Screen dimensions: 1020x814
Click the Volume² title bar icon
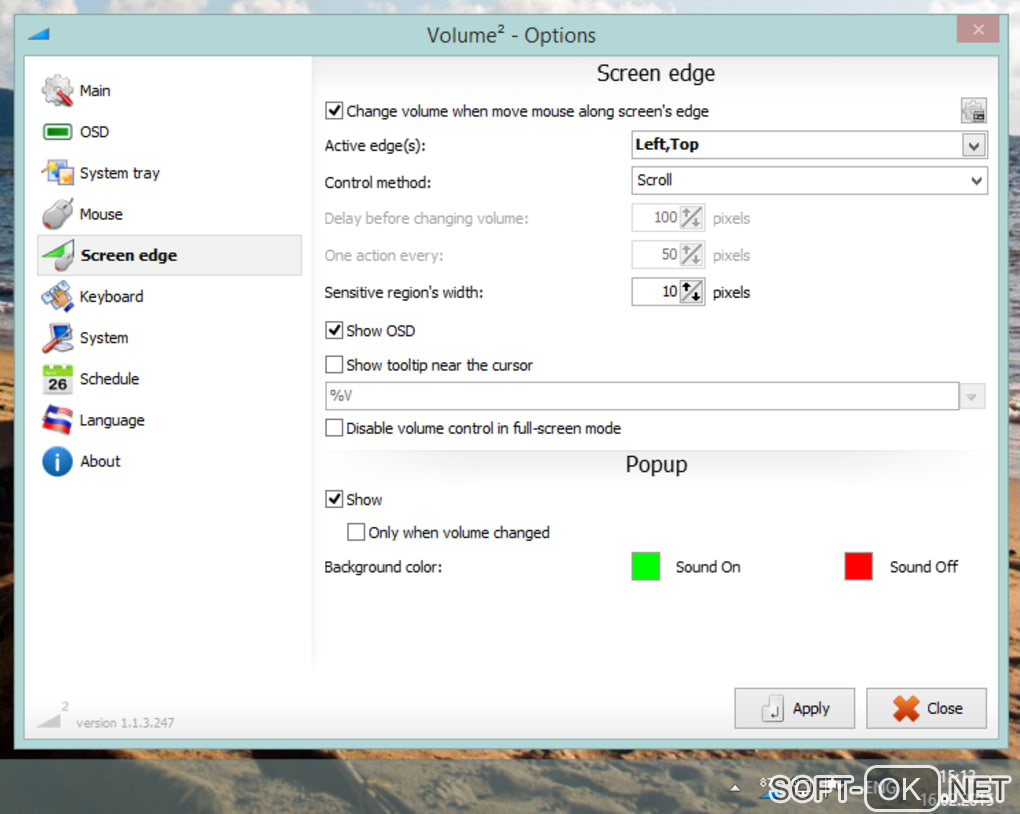39,33
